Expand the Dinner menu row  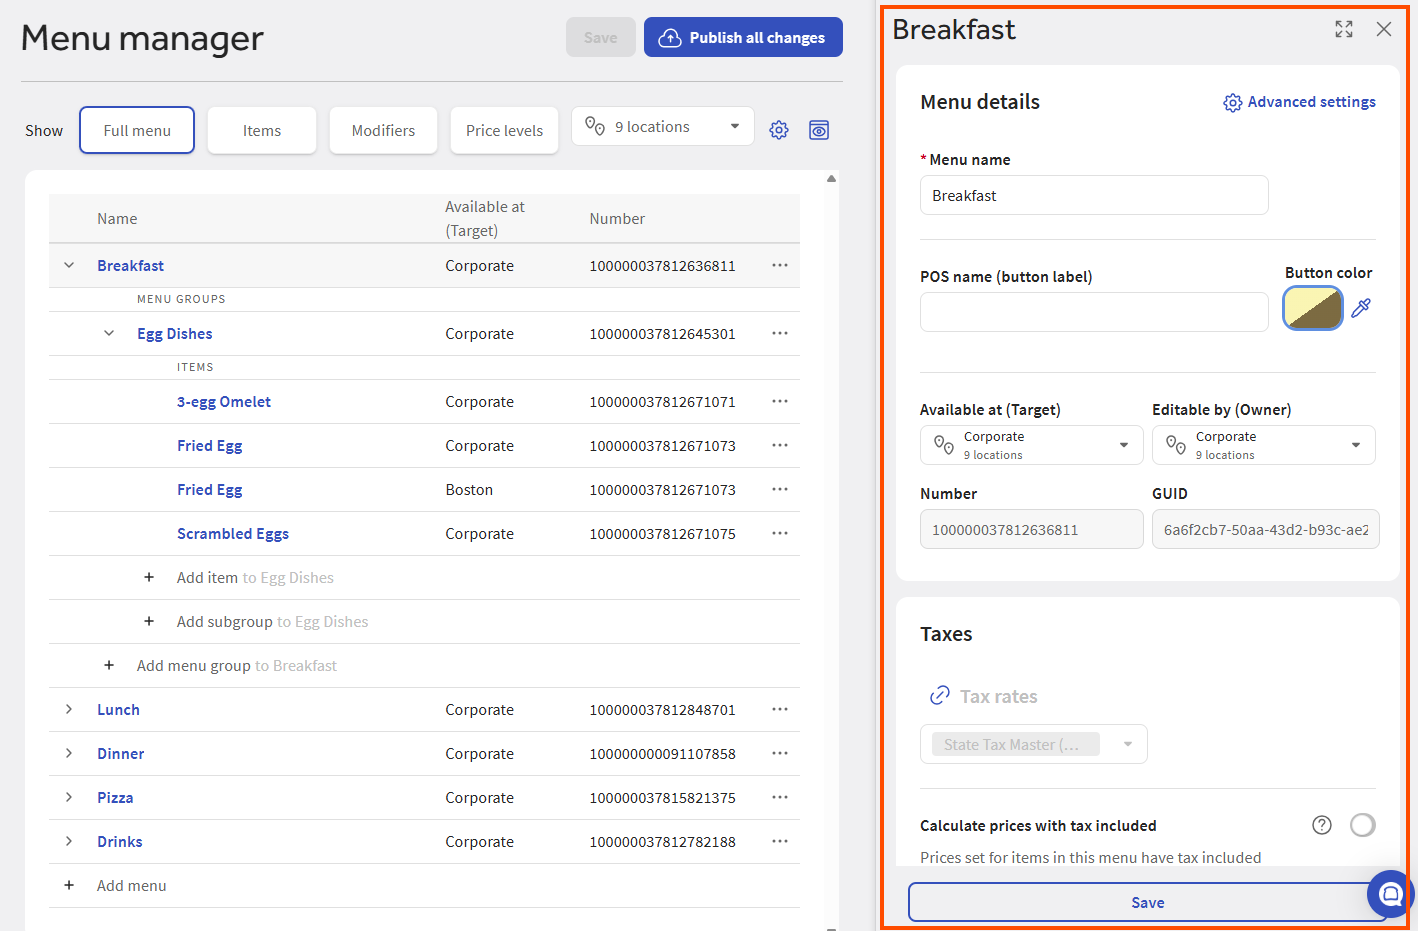pyautogui.click(x=69, y=753)
